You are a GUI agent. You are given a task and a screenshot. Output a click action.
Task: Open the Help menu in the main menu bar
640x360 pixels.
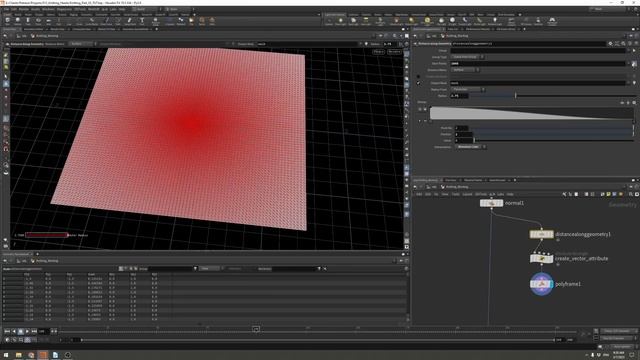(x=122, y=9)
